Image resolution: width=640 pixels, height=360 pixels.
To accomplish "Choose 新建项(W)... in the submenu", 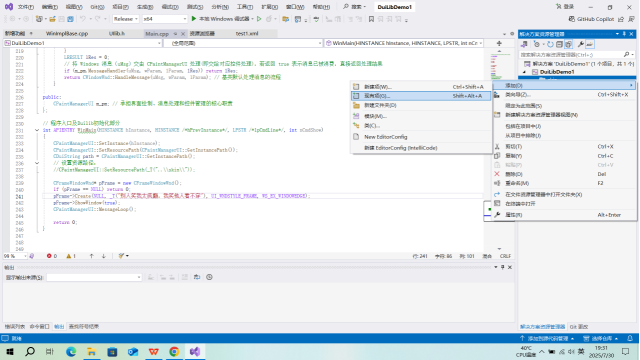I will (x=421, y=87).
